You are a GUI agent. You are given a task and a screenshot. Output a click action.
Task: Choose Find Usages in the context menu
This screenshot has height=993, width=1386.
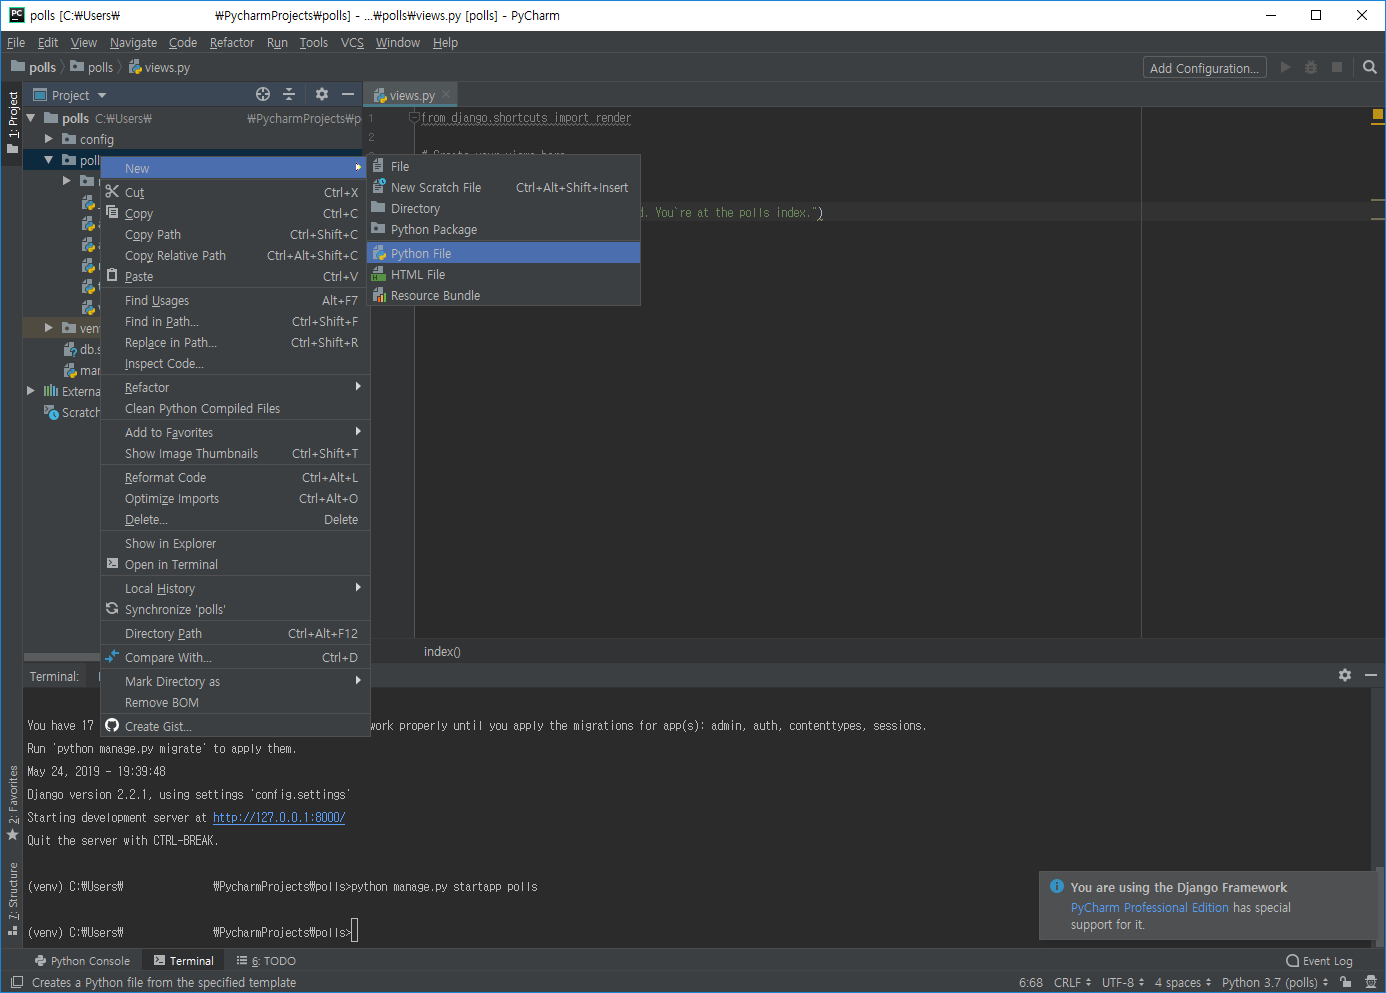pyautogui.click(x=235, y=300)
